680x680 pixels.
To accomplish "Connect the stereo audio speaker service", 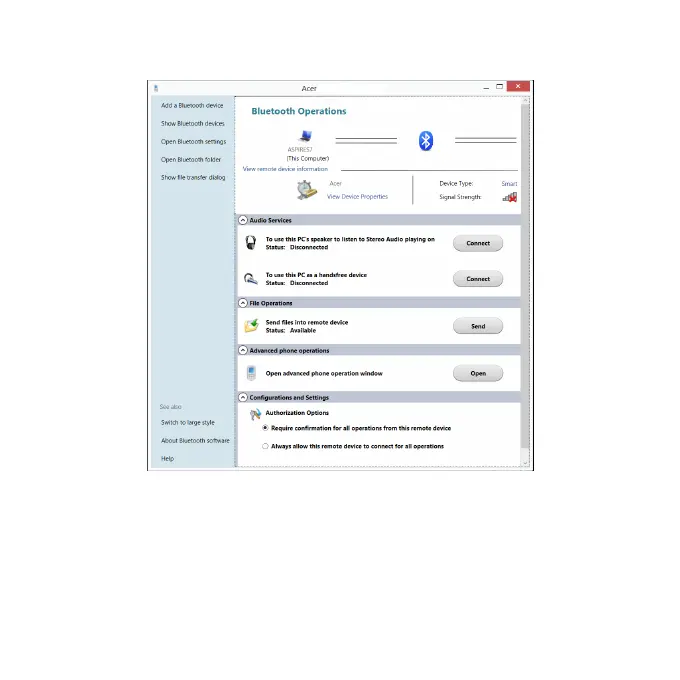I will tap(478, 243).
